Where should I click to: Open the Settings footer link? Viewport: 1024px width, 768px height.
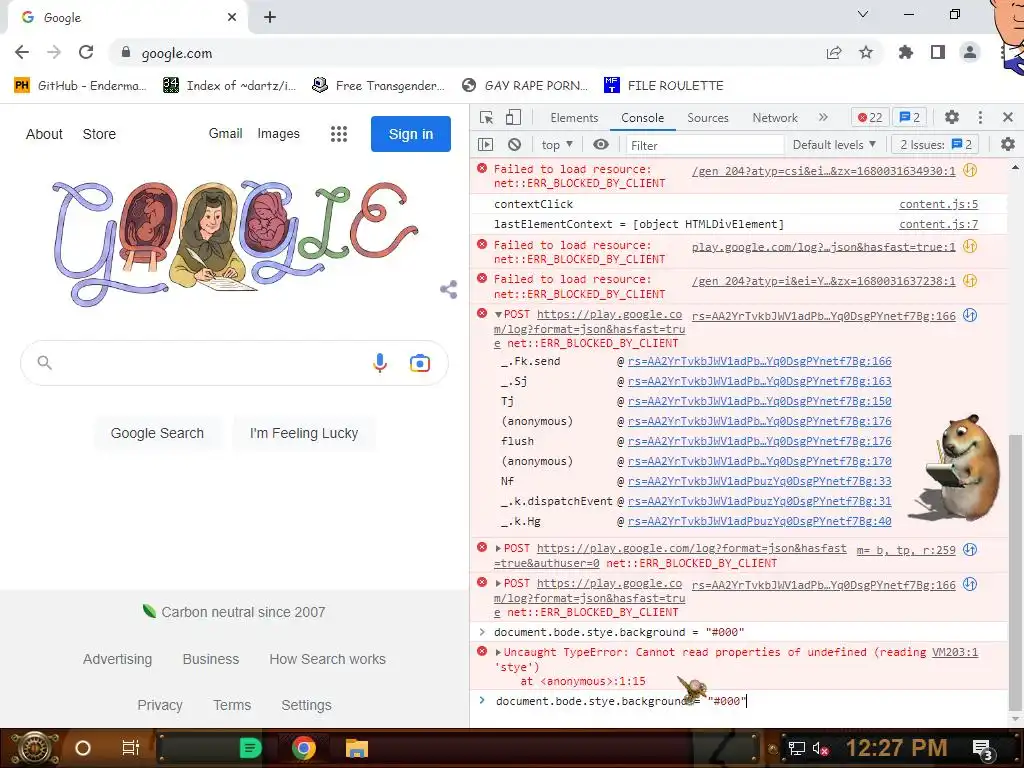306,705
